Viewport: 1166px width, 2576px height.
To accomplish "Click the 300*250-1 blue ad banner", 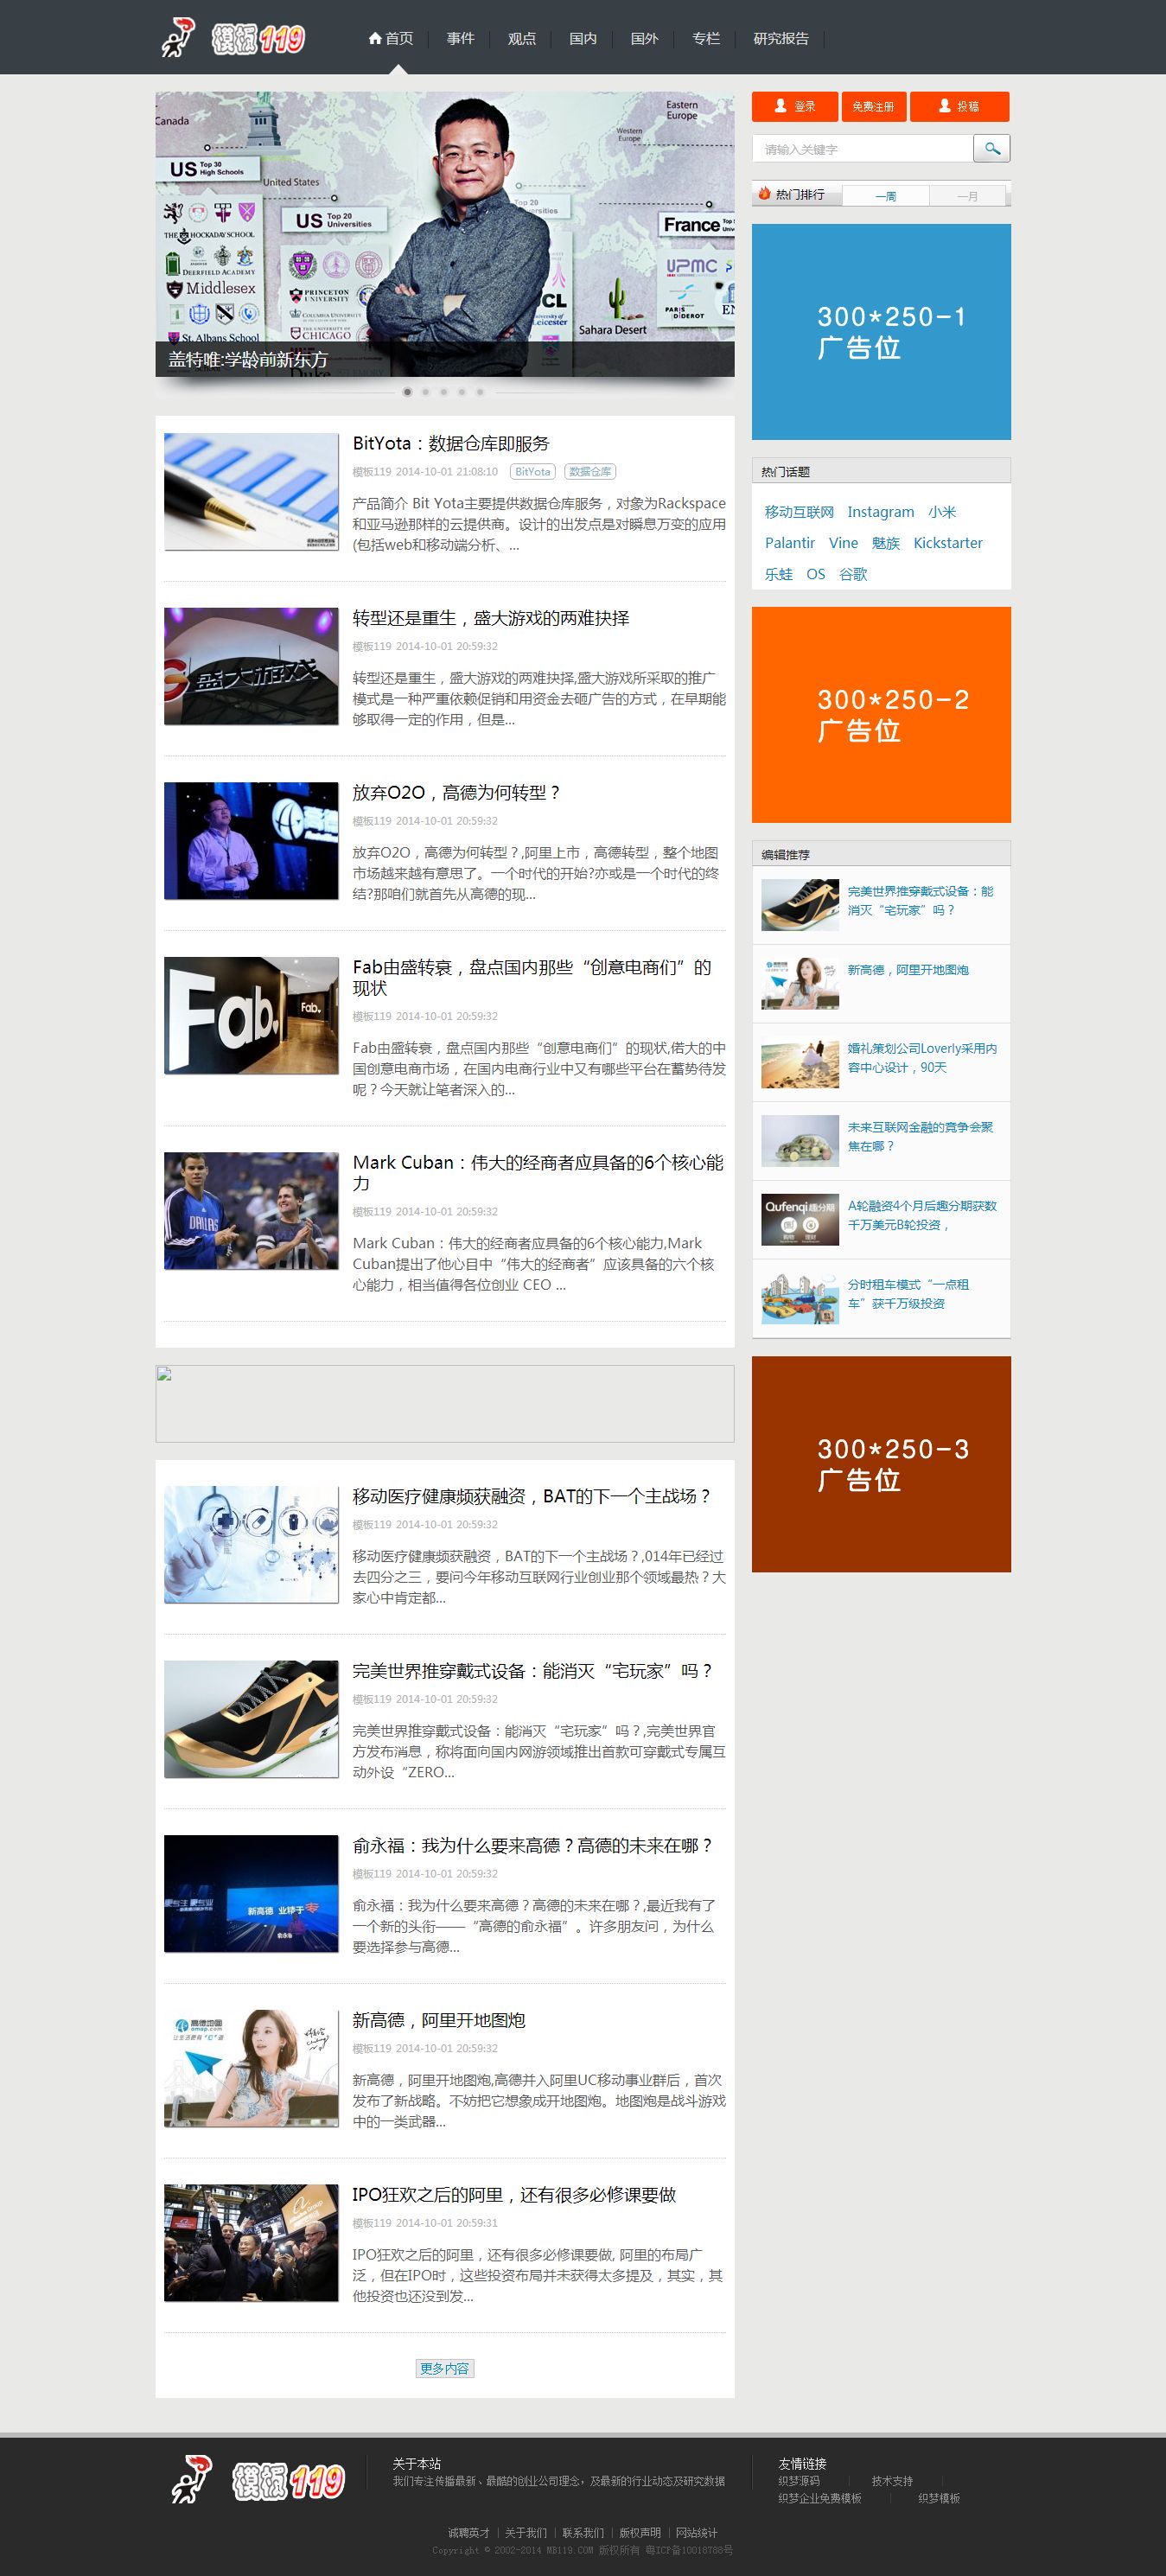I will tap(881, 332).
